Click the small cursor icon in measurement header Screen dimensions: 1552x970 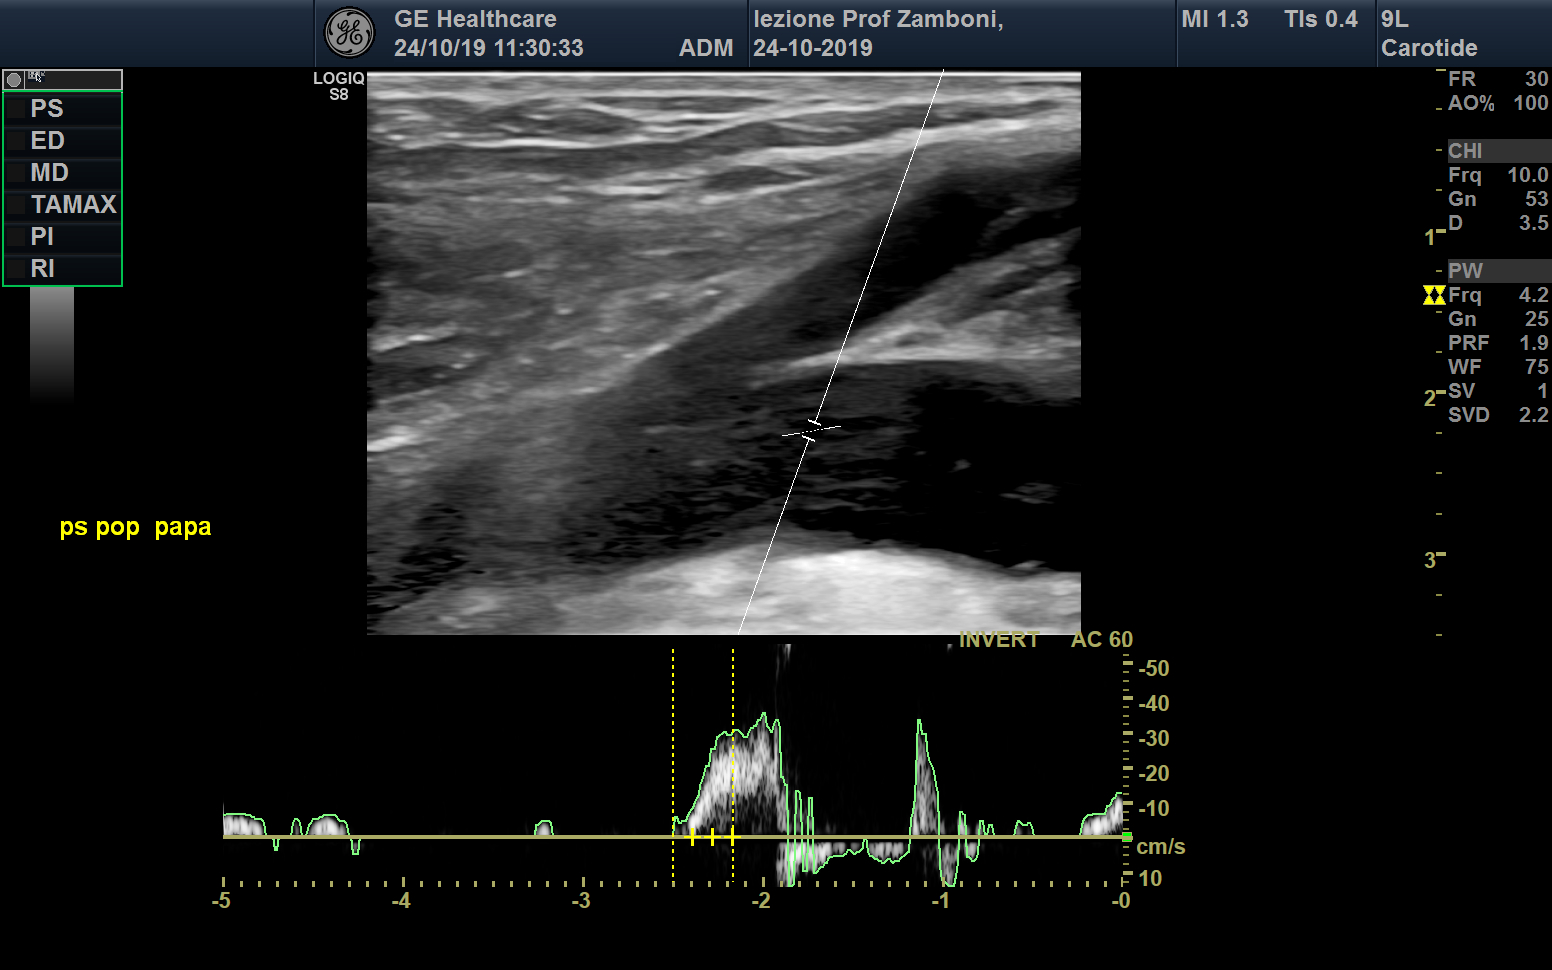pyautogui.click(x=37, y=77)
